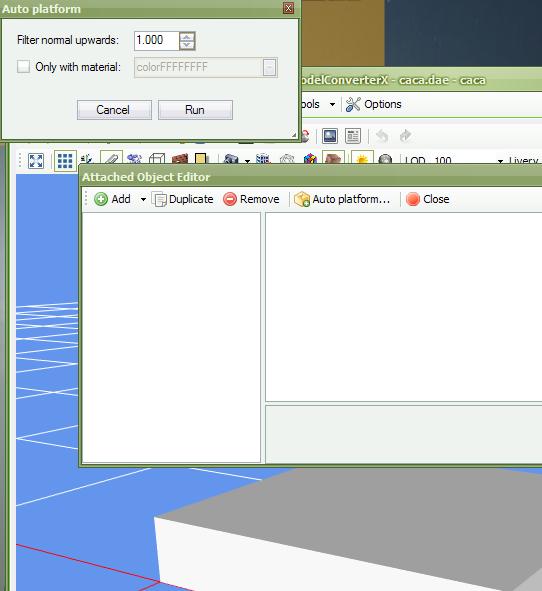Toggle the grid display icon
Image resolution: width=542 pixels, height=591 pixels.
point(65,161)
